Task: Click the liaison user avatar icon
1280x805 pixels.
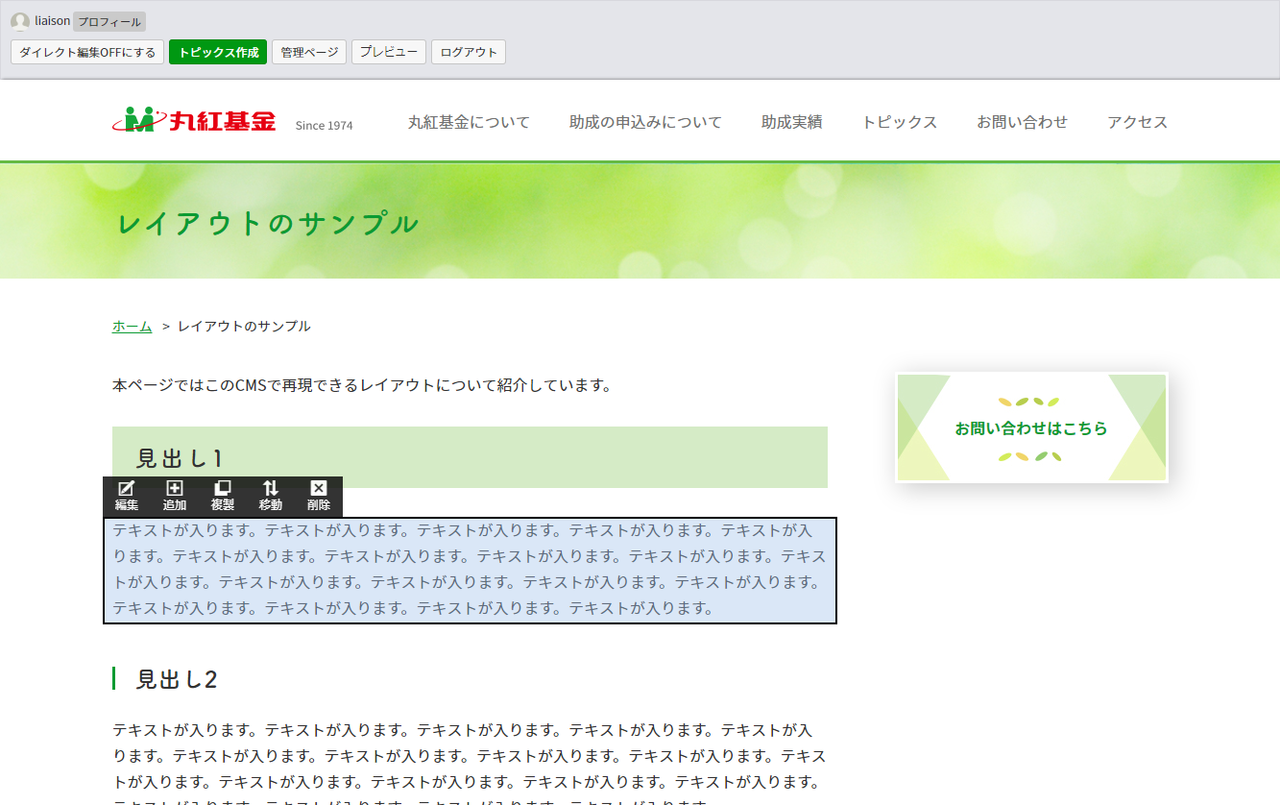Action: point(20,21)
